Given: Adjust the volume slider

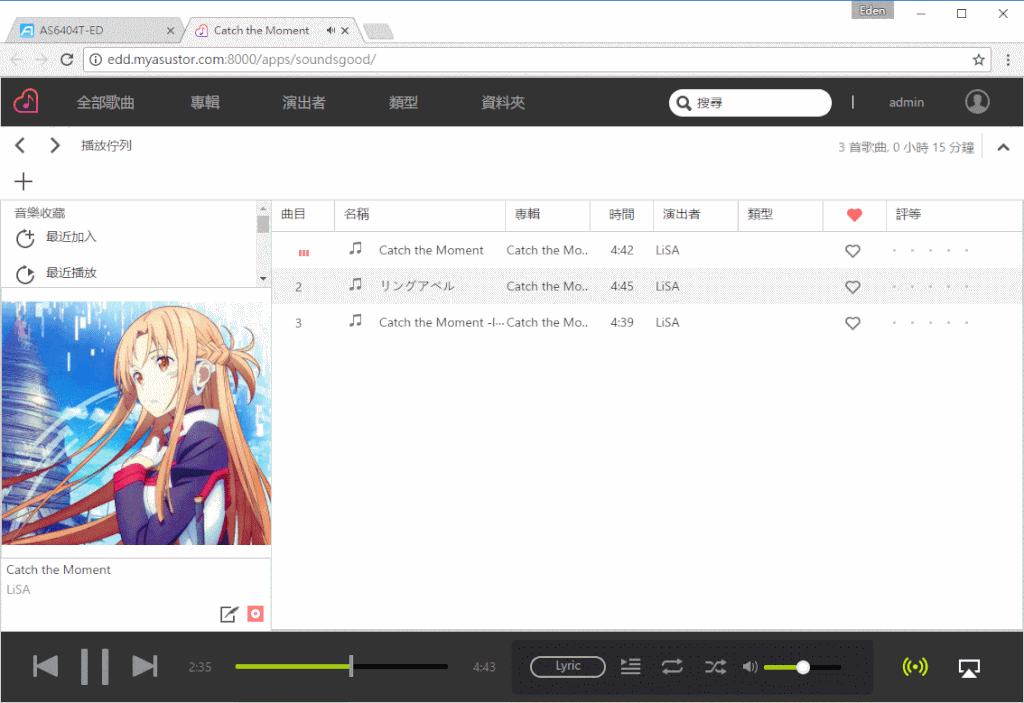Looking at the screenshot, I should 802,667.
